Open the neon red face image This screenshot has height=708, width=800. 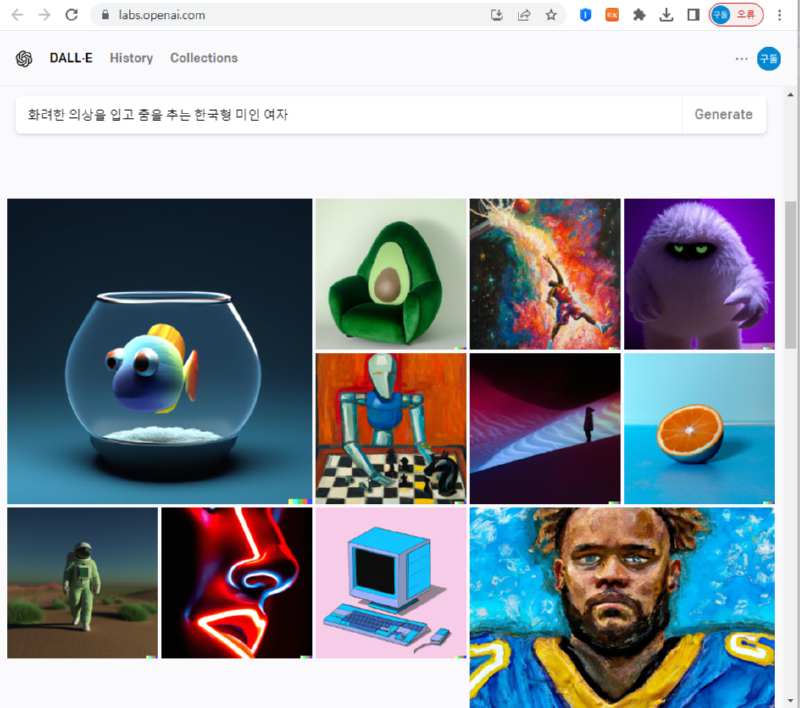[237, 583]
